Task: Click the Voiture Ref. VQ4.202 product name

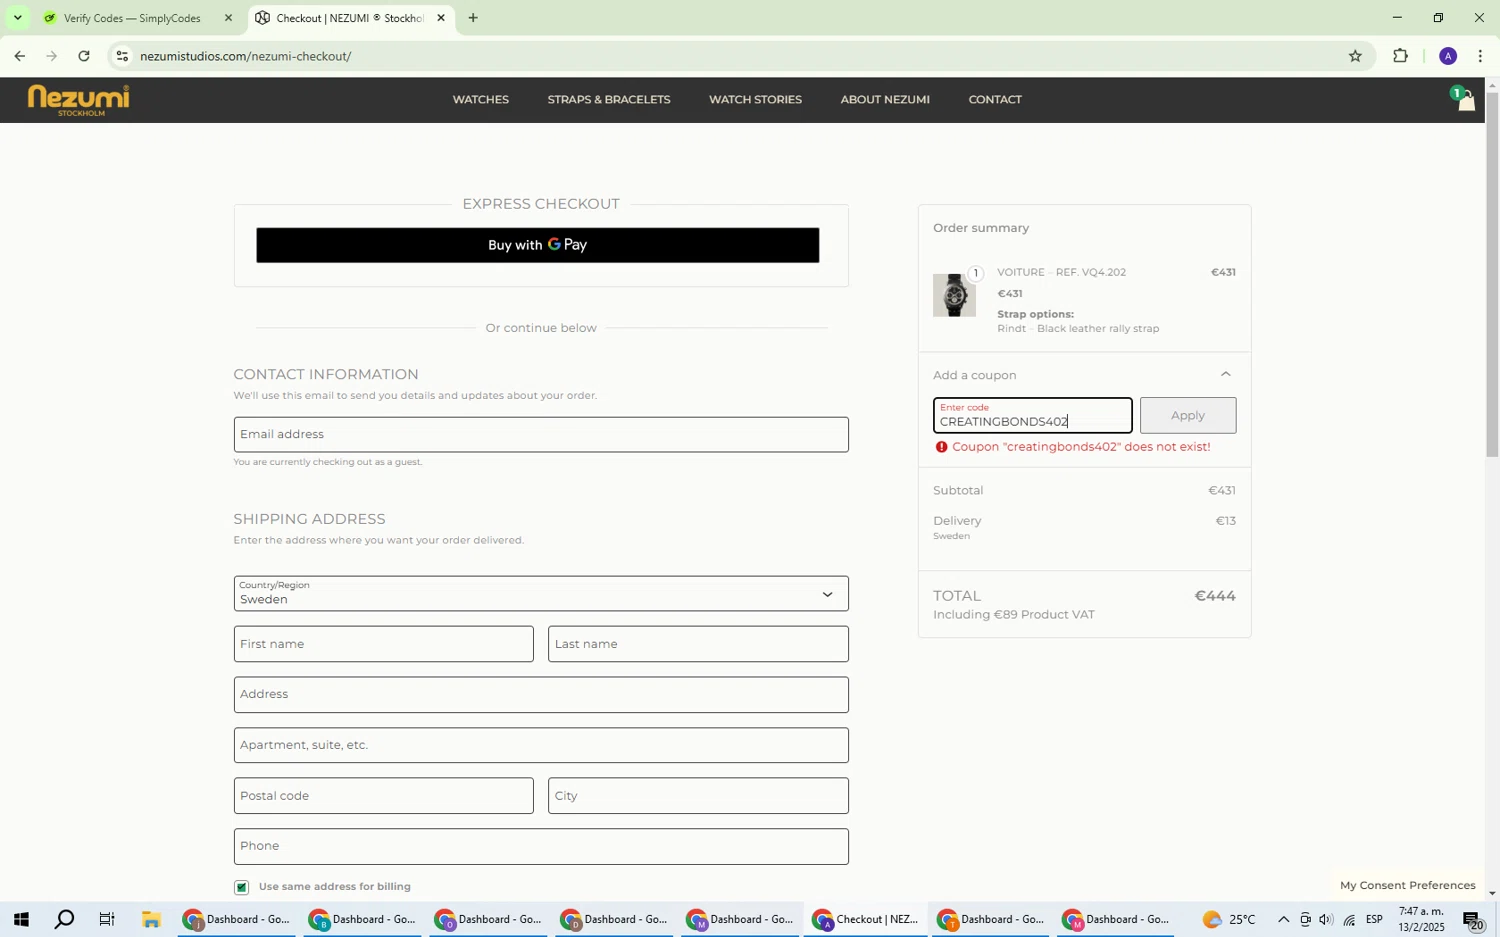Action: pyautogui.click(x=1061, y=272)
